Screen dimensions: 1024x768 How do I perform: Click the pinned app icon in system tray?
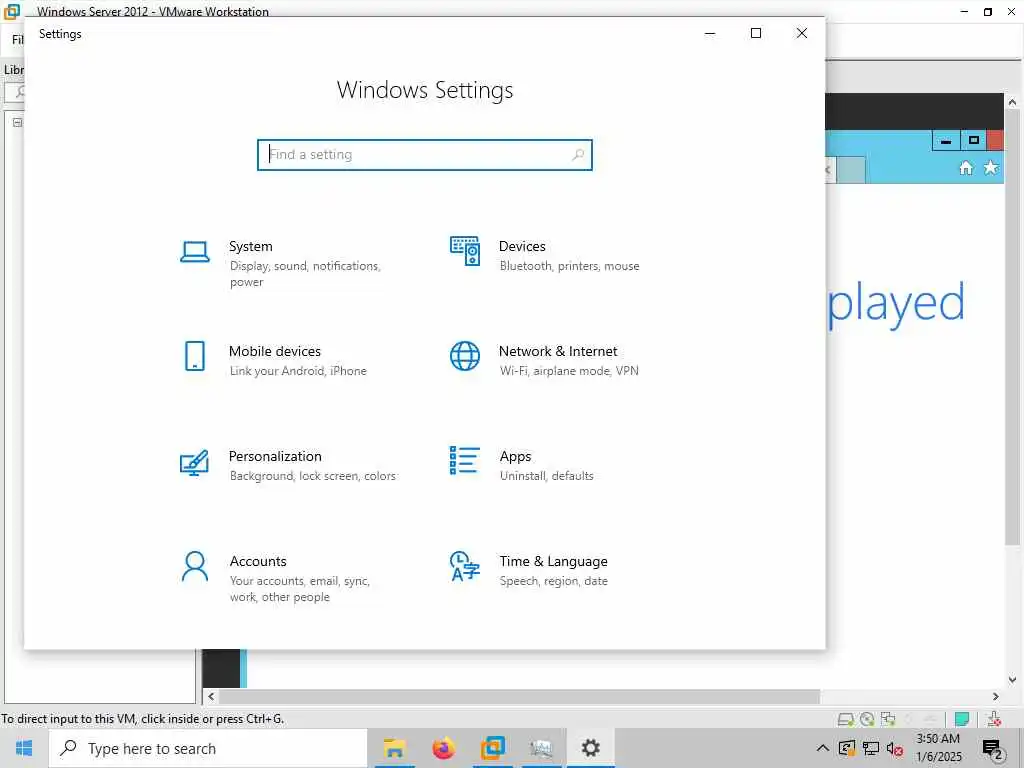(846, 749)
